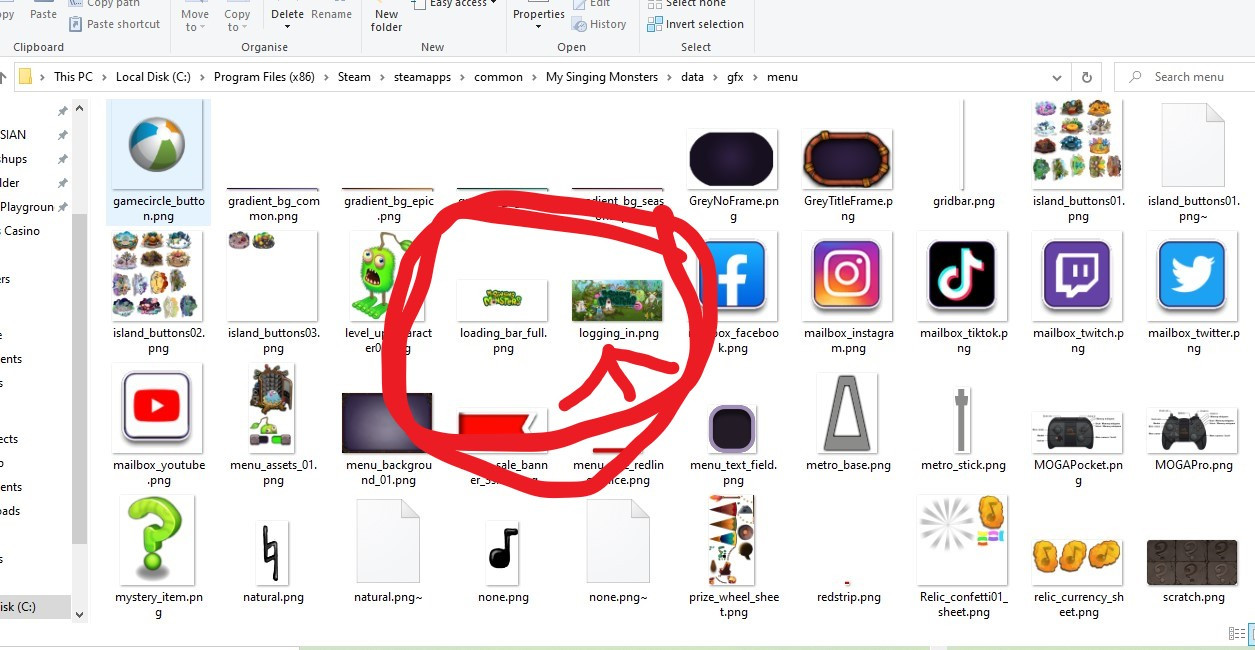Open the mailbox_instagram.png file icon
Screen dimensions: 1255x650
coord(847,273)
